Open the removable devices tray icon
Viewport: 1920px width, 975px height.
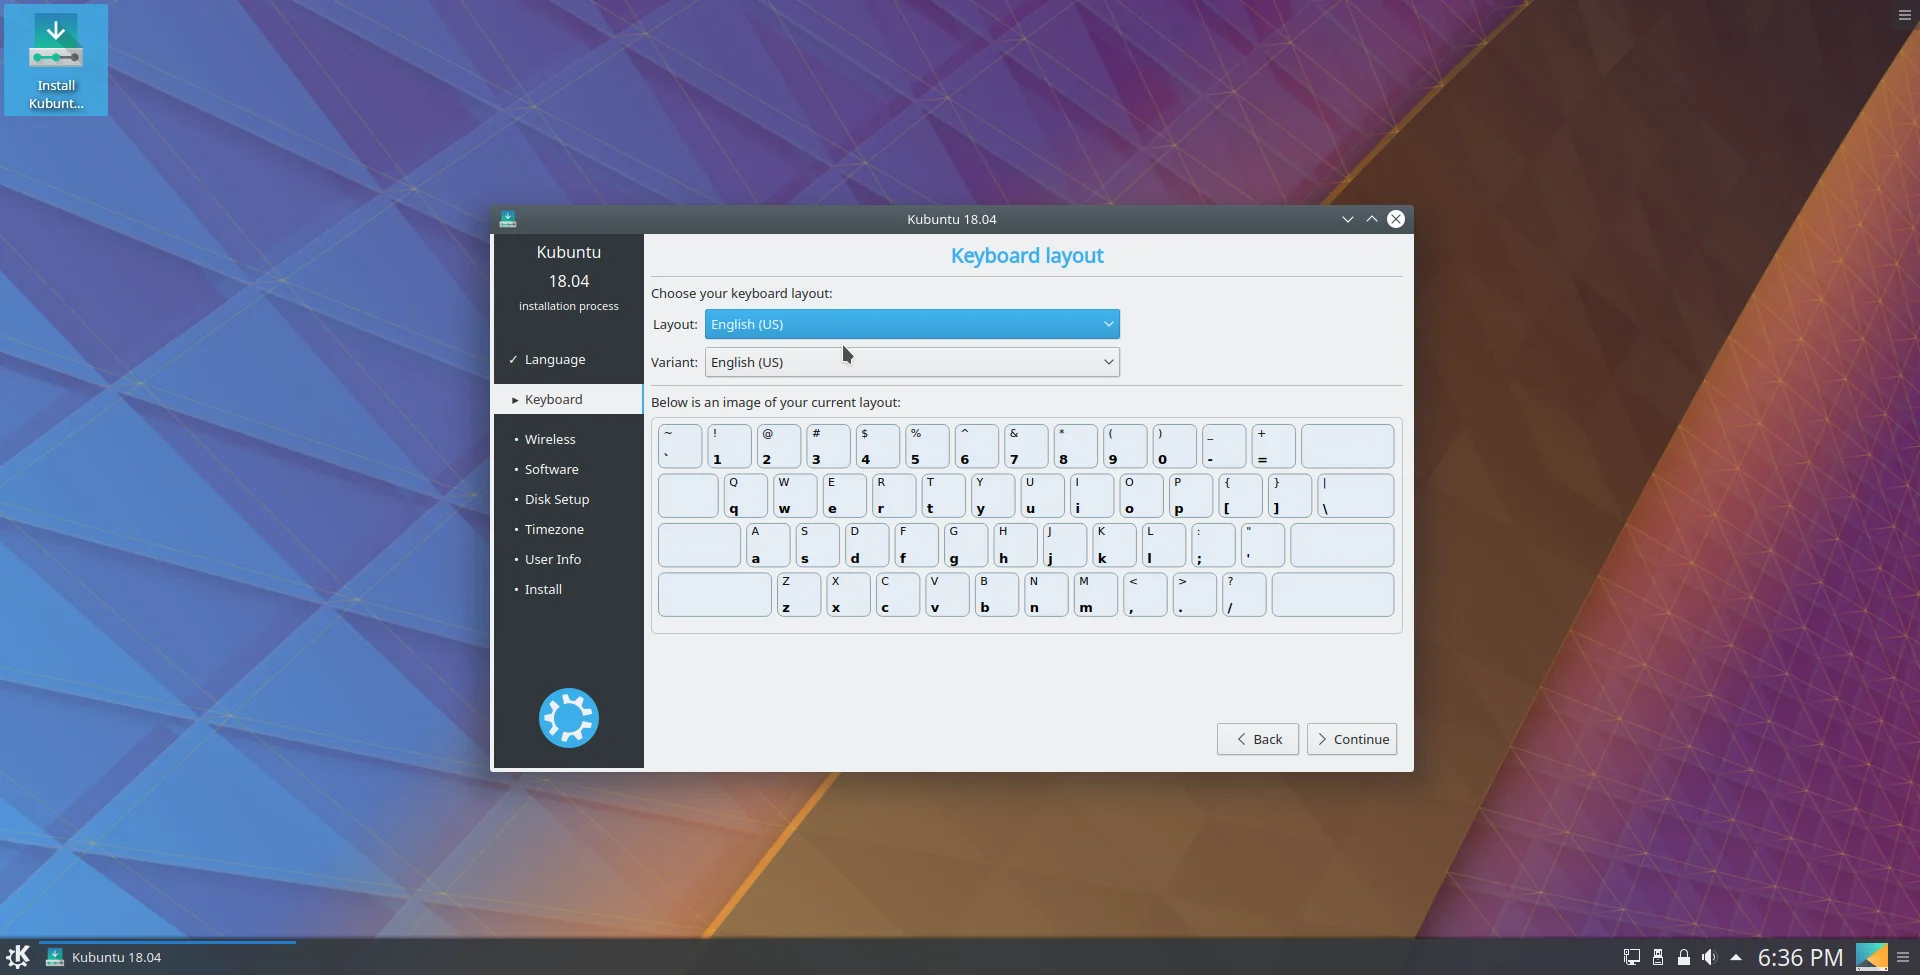pyautogui.click(x=1658, y=957)
